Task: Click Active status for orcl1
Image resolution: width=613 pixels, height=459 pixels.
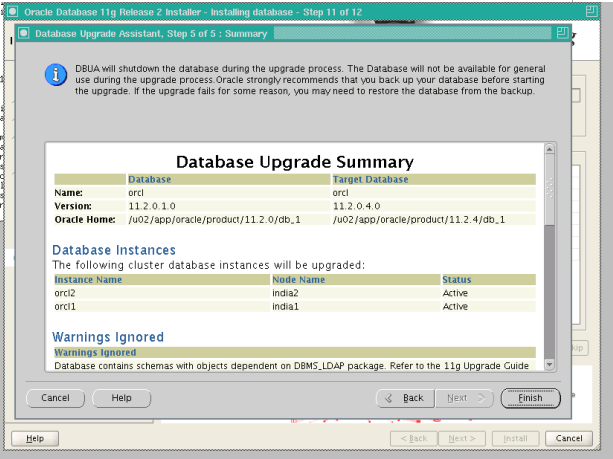Action: [x=455, y=306]
